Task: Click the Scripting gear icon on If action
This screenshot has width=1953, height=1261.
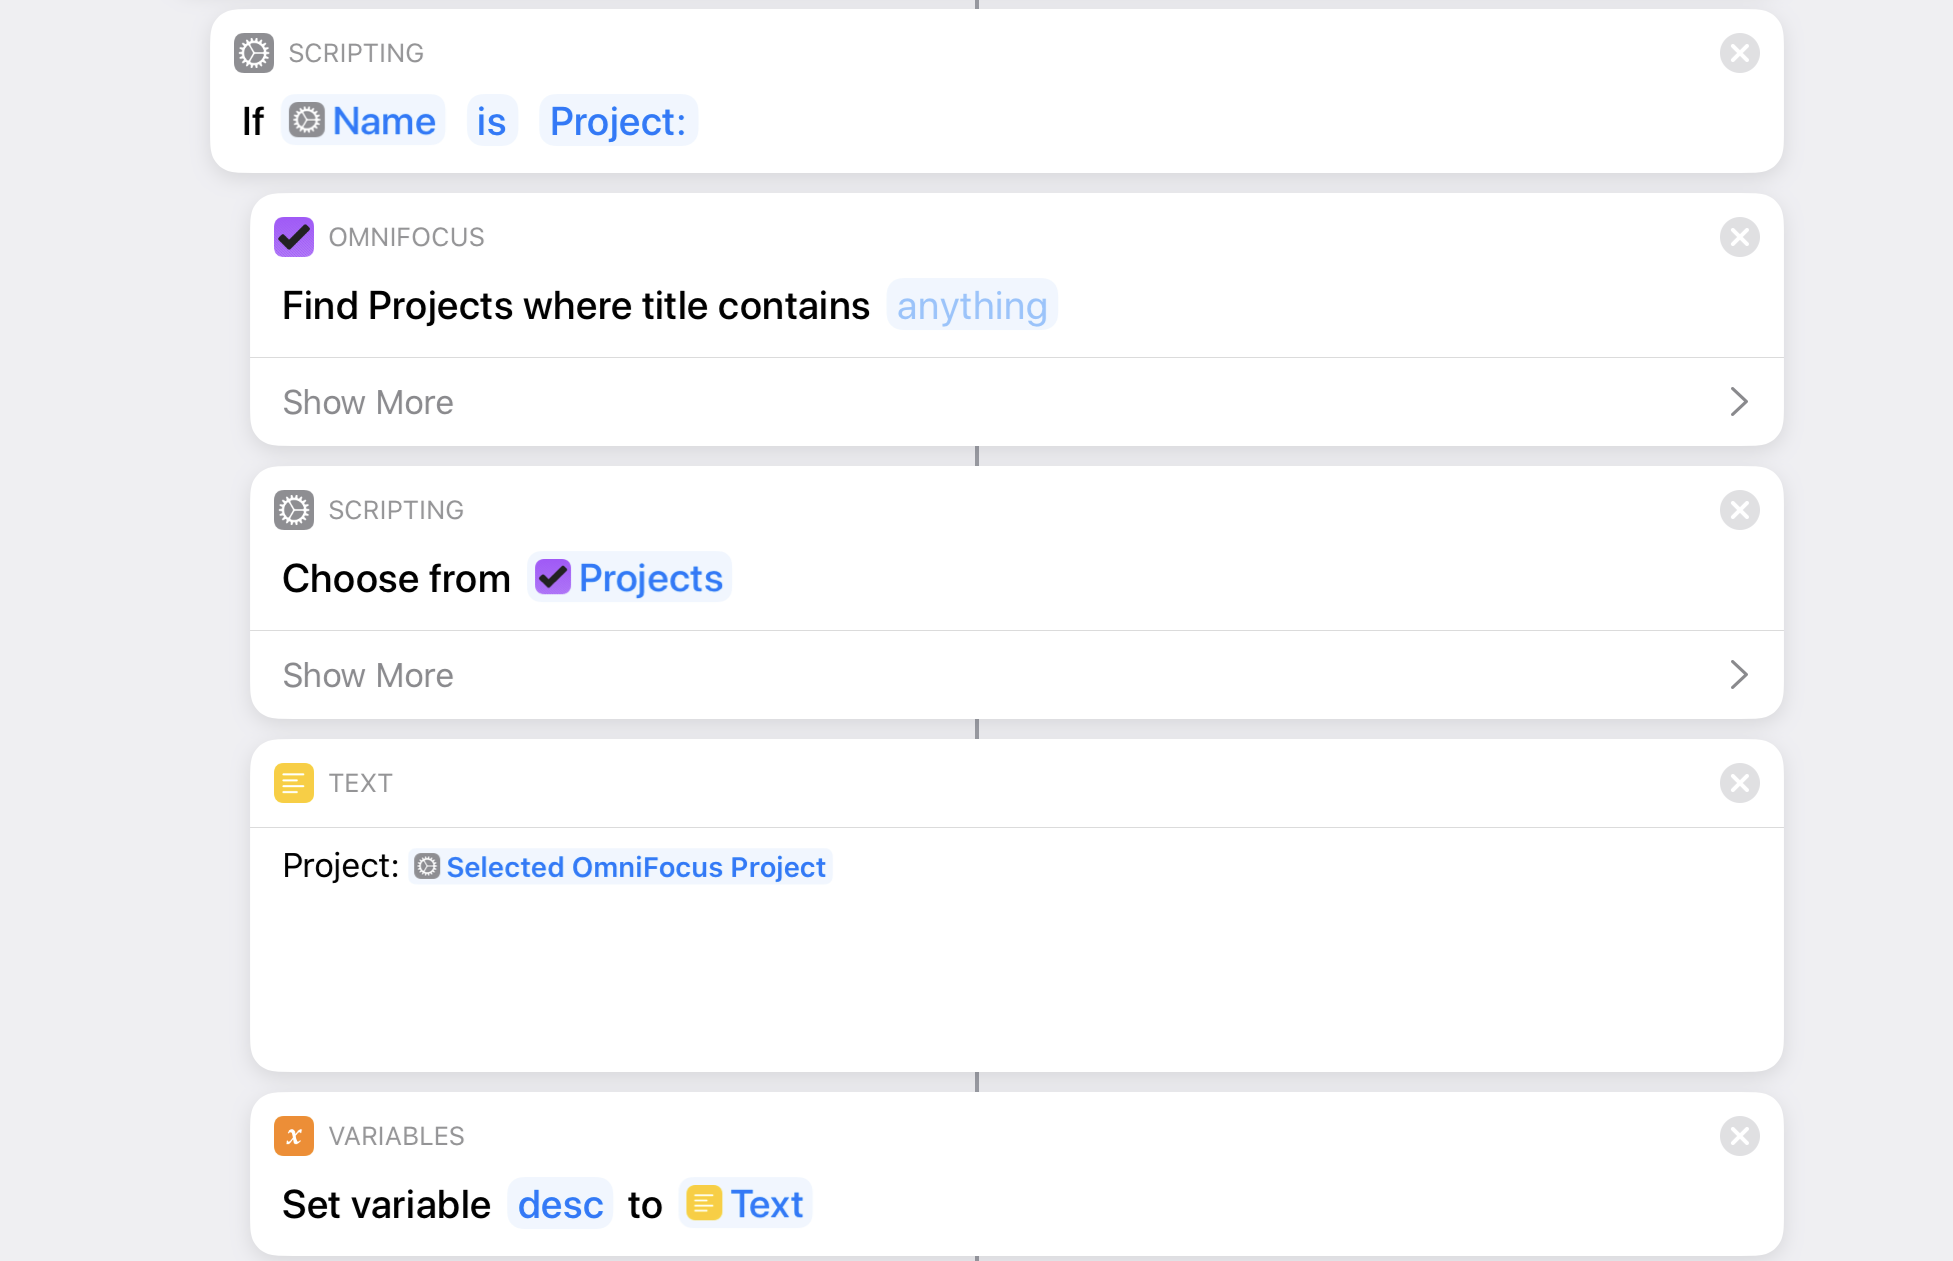Action: [254, 53]
